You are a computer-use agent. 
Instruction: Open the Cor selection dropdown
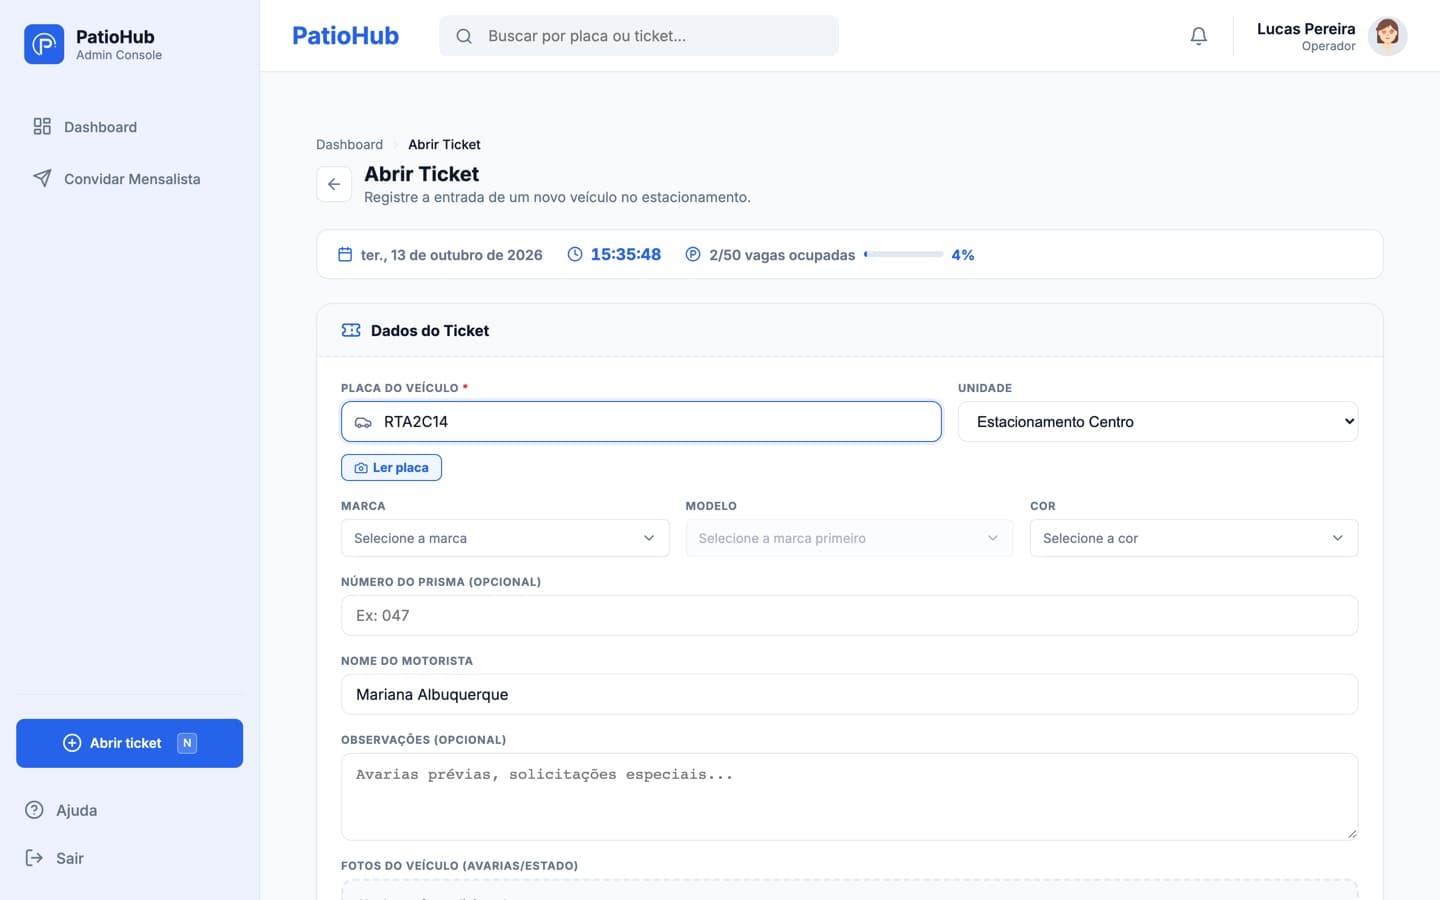click(x=1194, y=538)
